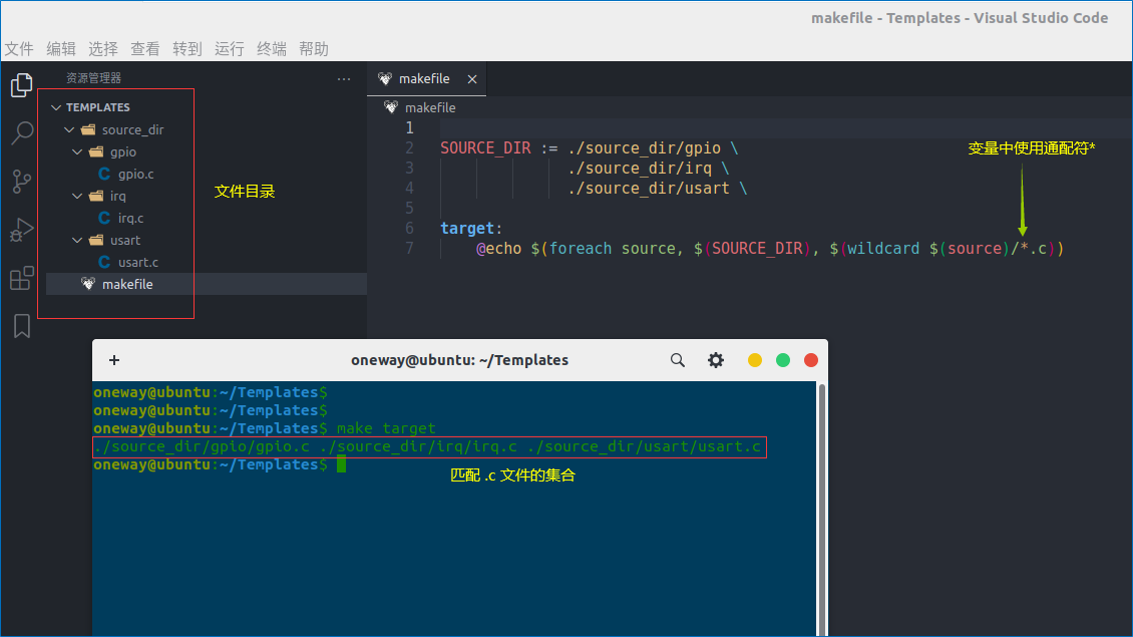Open explorer panel more actions menu

pos(344,79)
